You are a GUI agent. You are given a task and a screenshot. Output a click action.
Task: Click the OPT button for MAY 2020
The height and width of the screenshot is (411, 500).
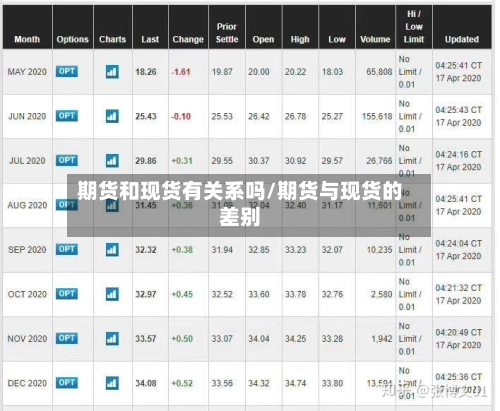67,71
